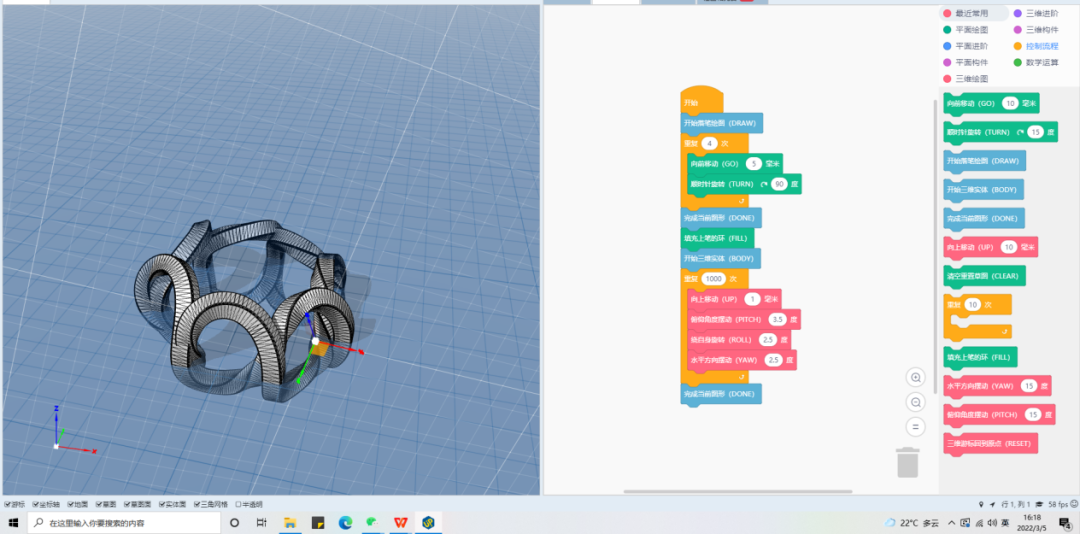Reset workspace zoom with the equals icon
Image resolution: width=1080 pixels, height=534 pixels.
(x=915, y=427)
